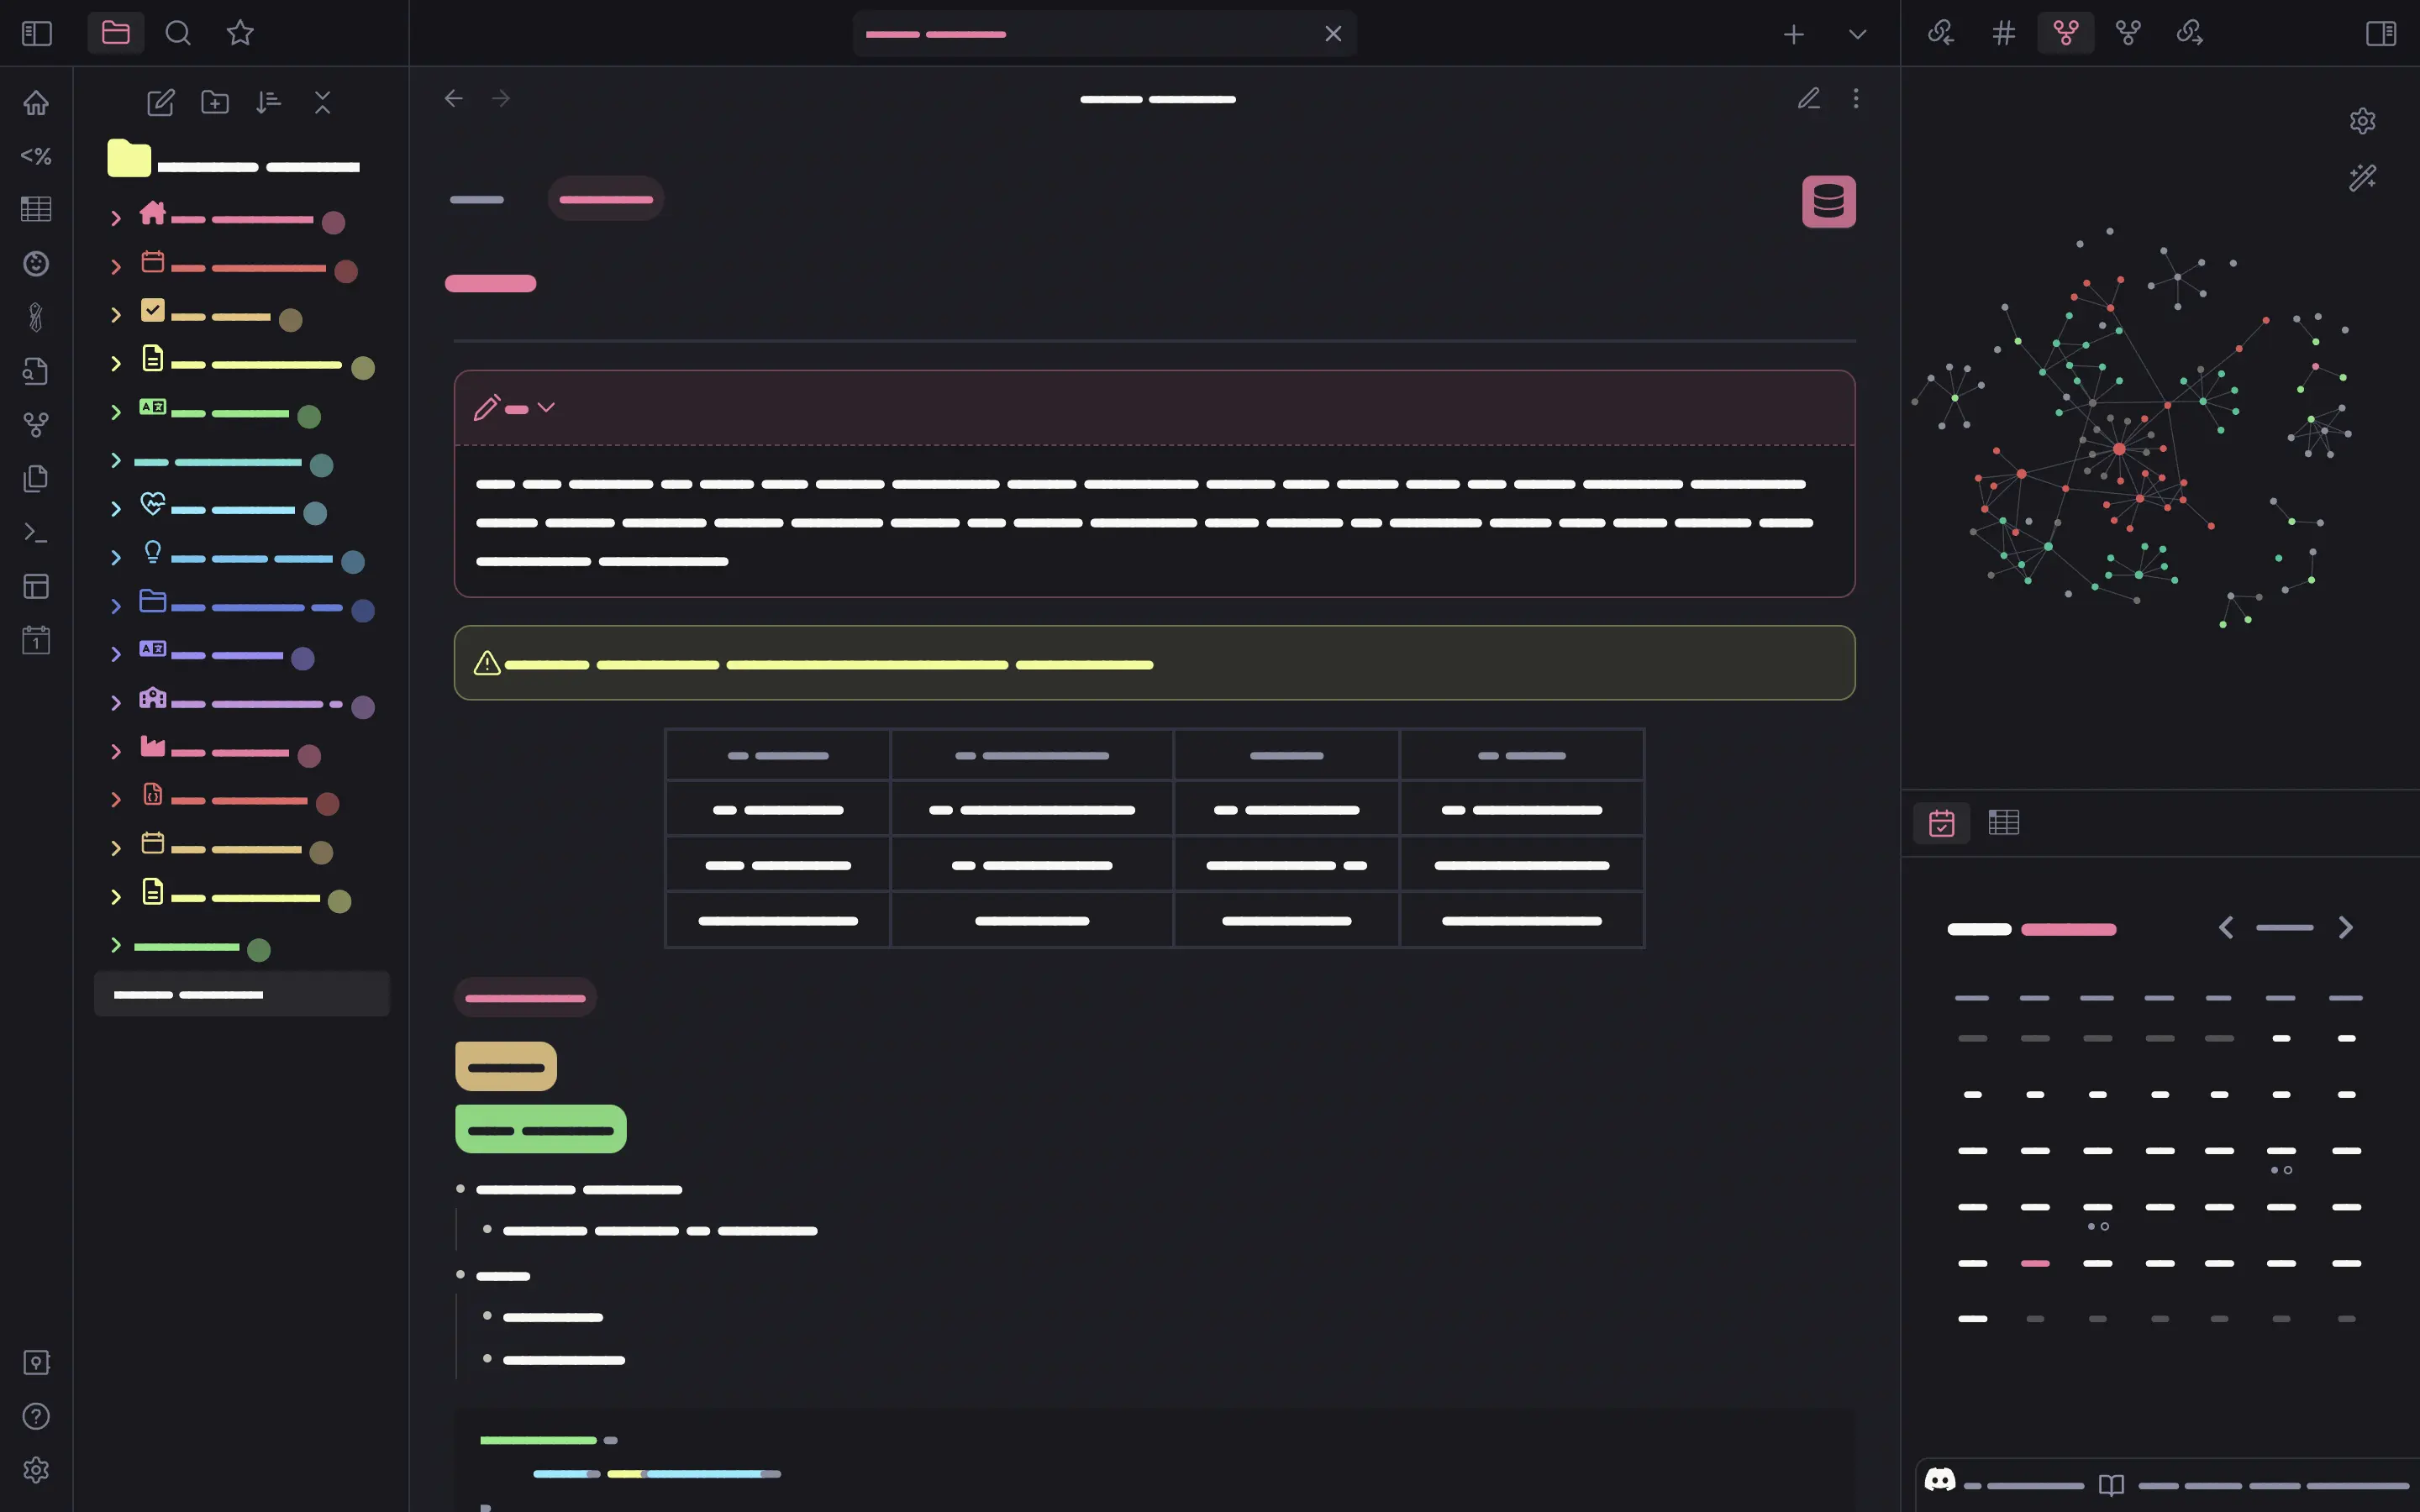This screenshot has width=2420, height=1512.
Task: Open the Search tab in the left sidebar
Action: click(x=178, y=33)
